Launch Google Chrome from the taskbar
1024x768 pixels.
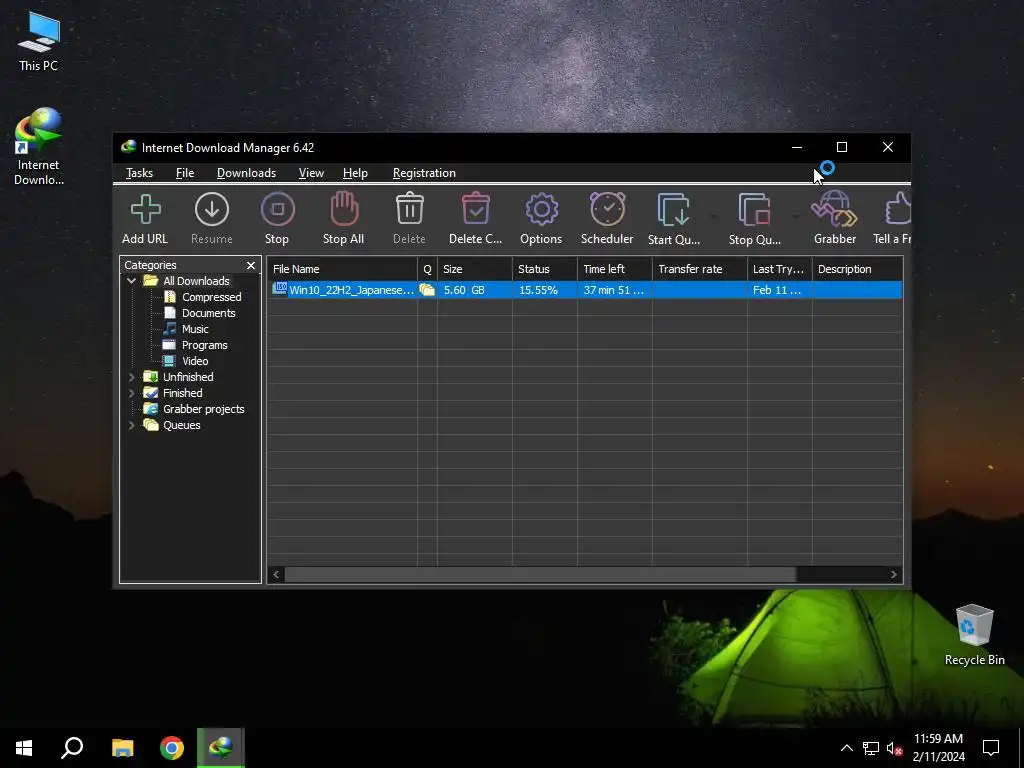pos(172,748)
